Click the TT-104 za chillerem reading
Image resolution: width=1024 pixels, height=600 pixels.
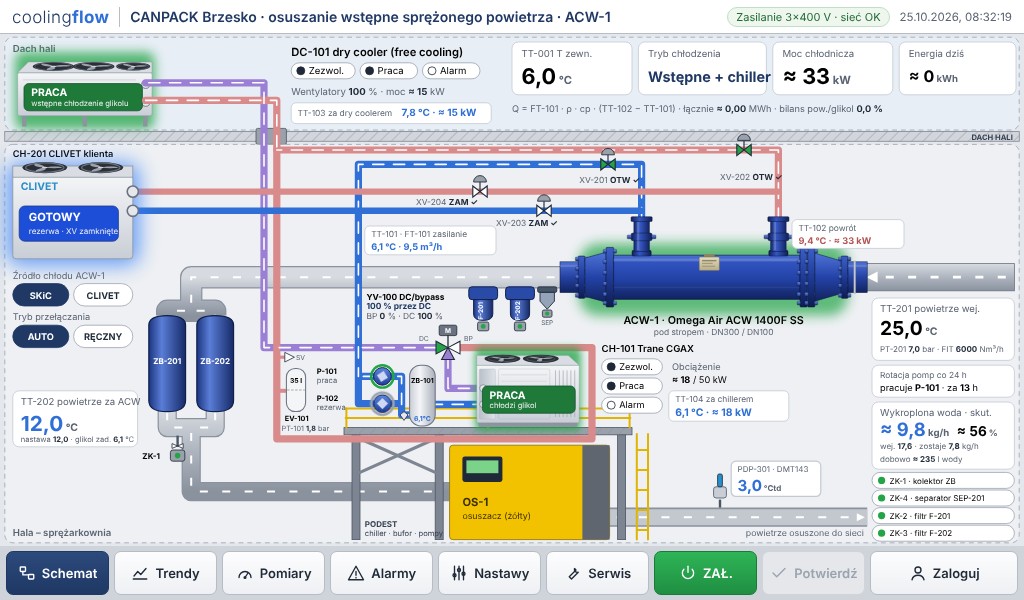(728, 406)
